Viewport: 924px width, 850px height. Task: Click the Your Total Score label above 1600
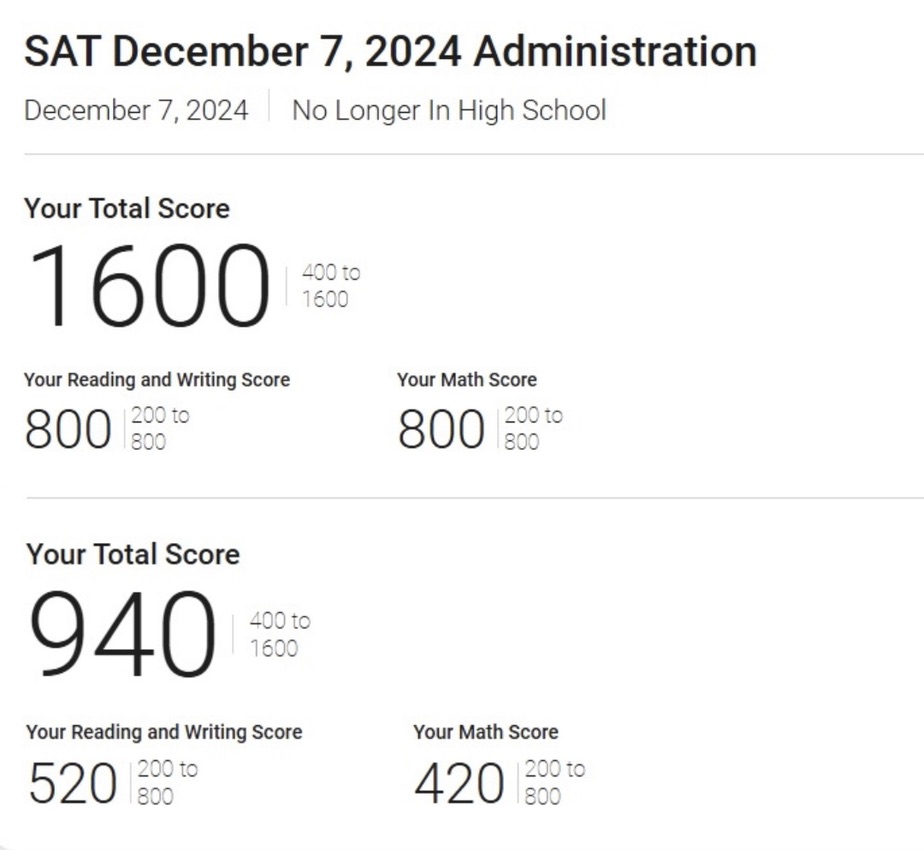pos(127,208)
